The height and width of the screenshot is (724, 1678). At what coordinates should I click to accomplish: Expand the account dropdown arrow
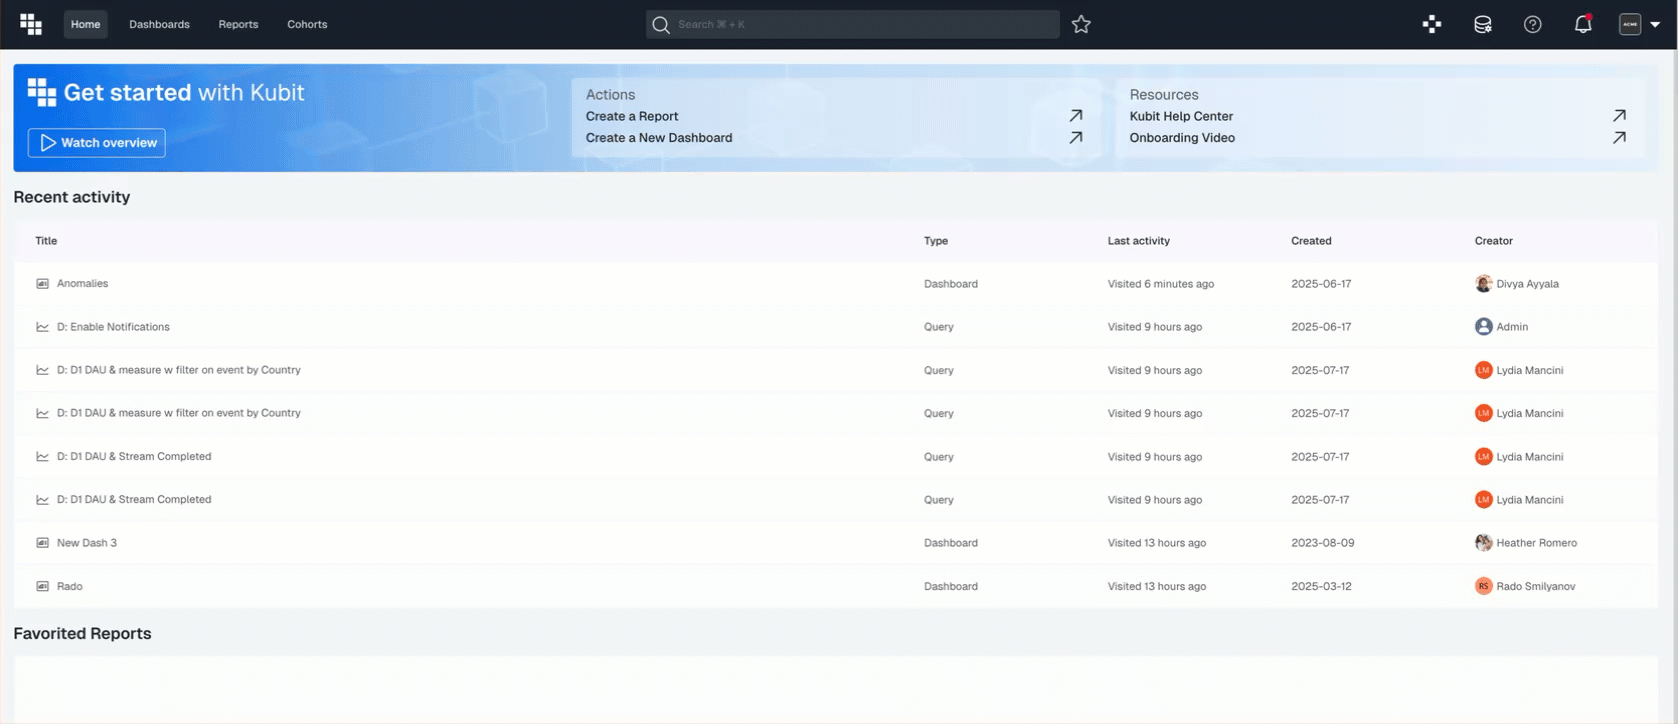click(x=1655, y=25)
